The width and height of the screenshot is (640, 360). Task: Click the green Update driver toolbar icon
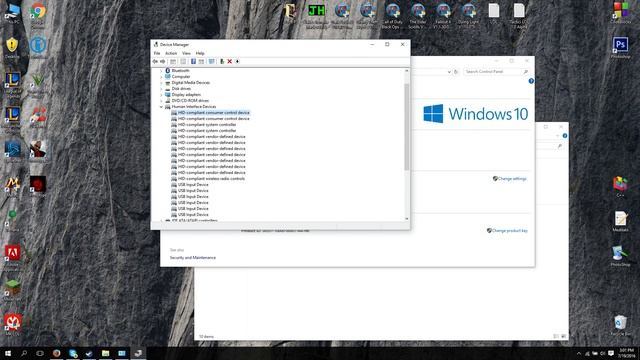(222, 62)
